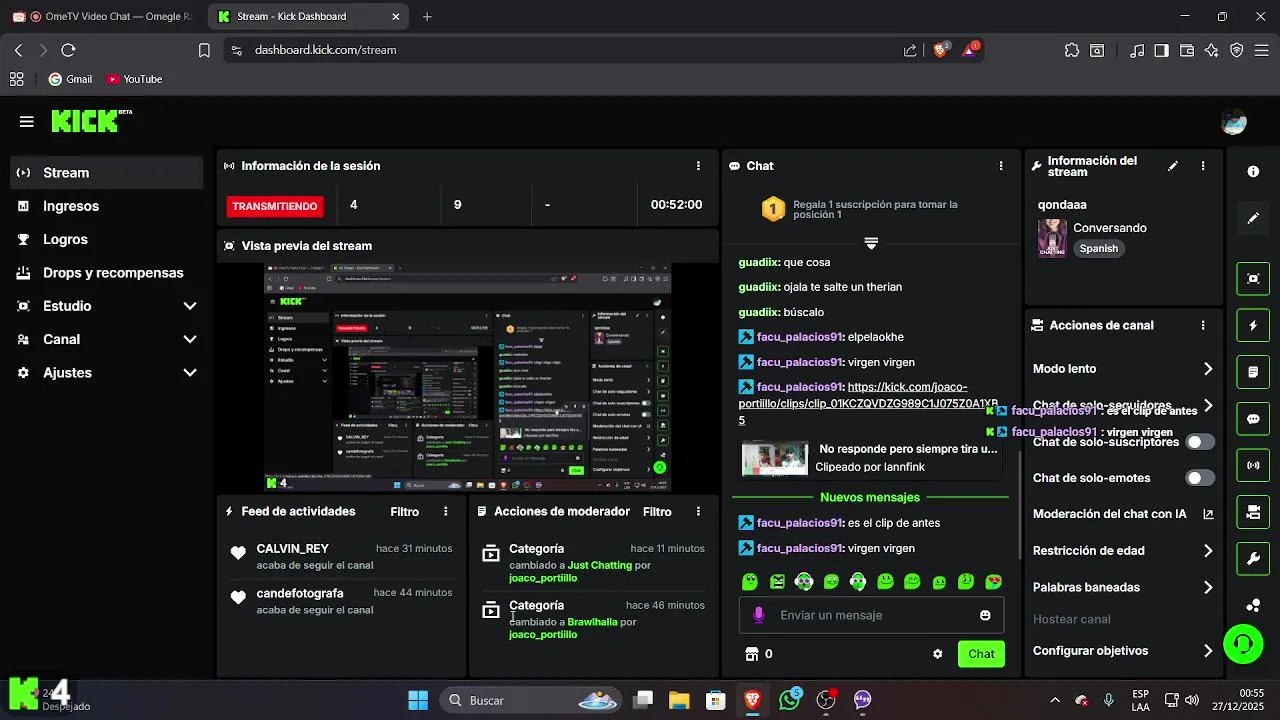Click the Gmail bookmark

click(69, 79)
